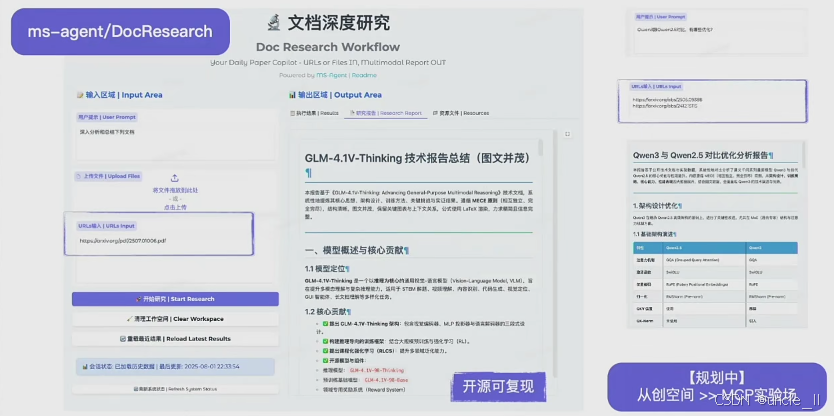
Task: Click the pilcrow anchor under the GLM-4.1V-Thinking title
Action: (x=308, y=173)
